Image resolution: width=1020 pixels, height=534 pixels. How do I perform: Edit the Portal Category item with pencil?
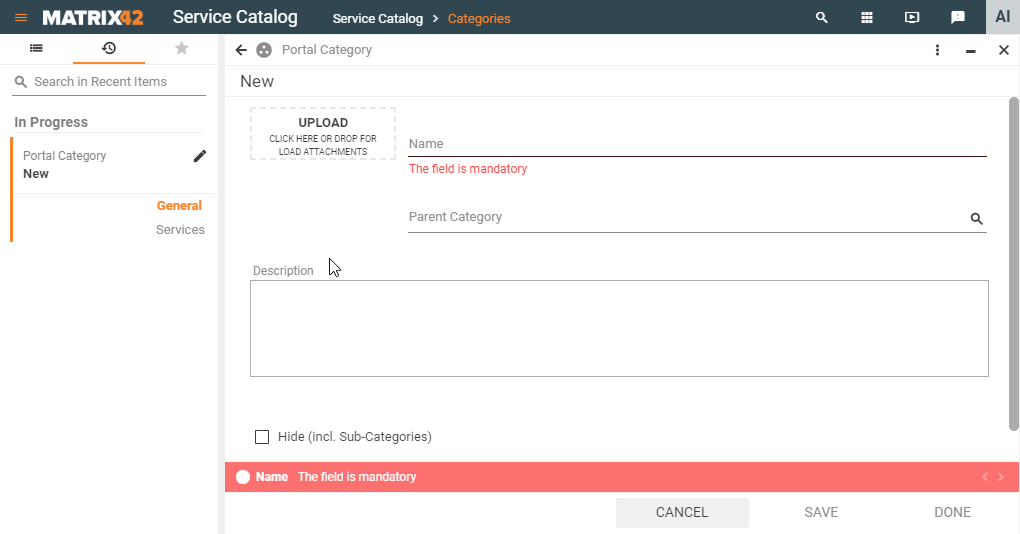pyautogui.click(x=200, y=156)
